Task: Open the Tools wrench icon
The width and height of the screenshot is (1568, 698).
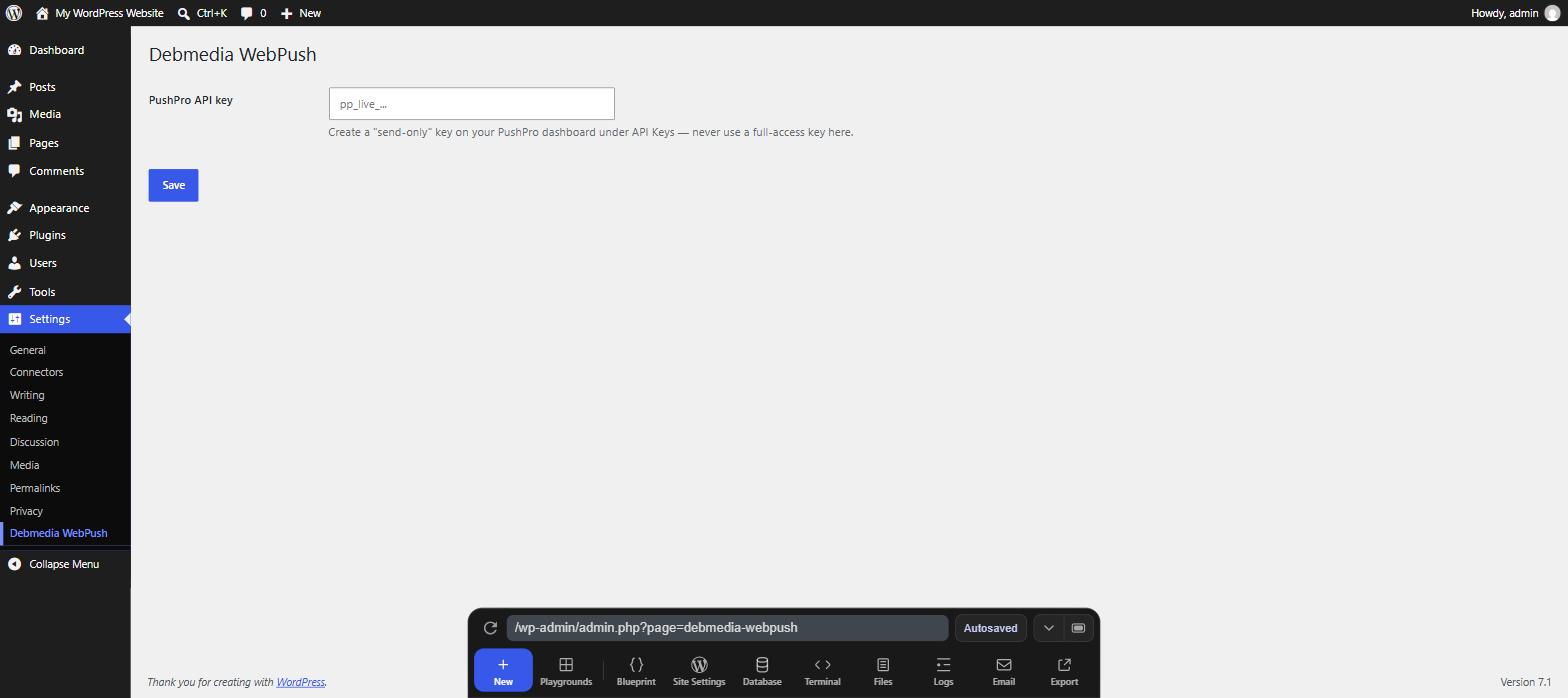Action: (14, 292)
